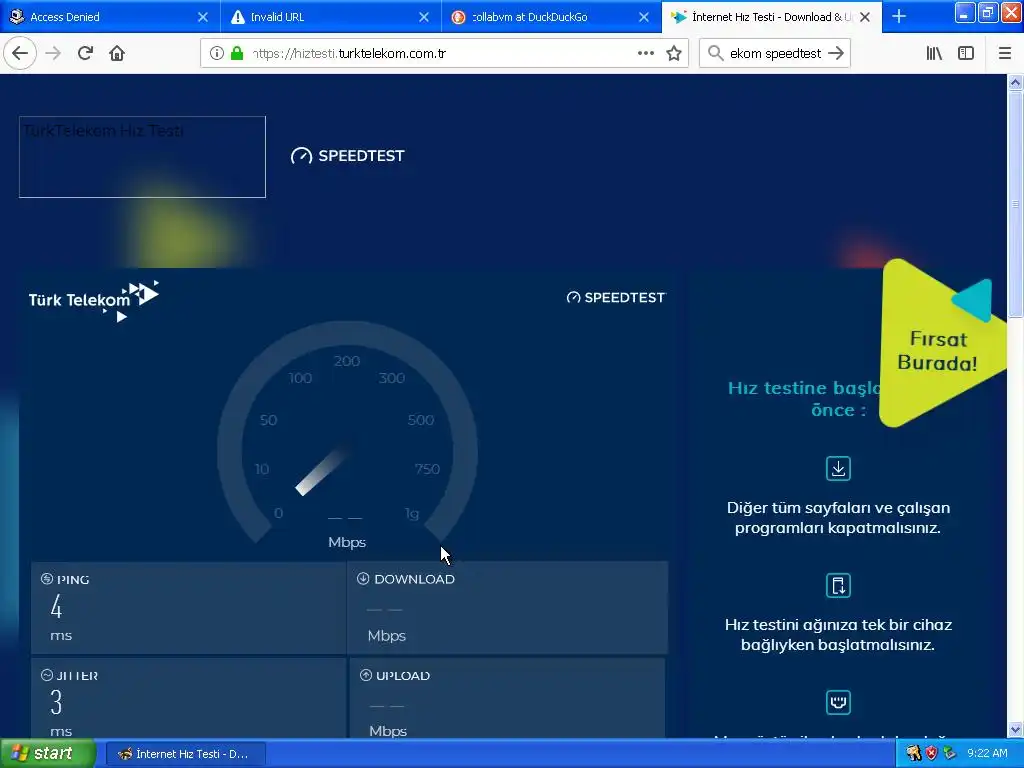Switch to the Access Denied tab
The image size is (1024, 768).
[x=110, y=17]
